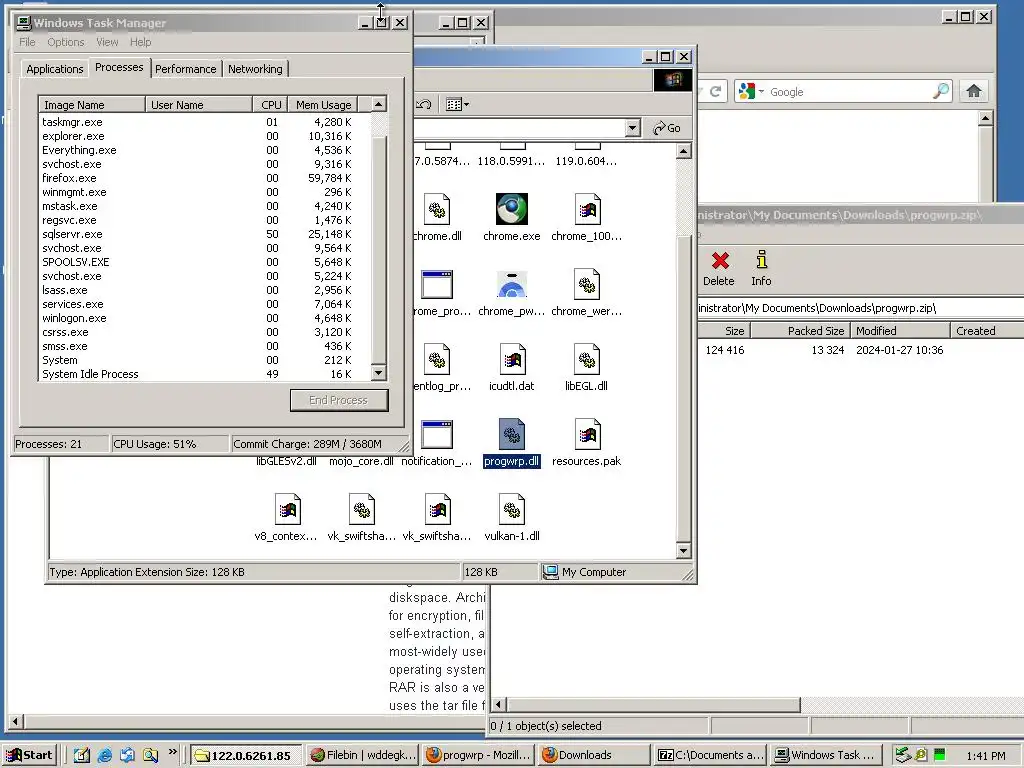Select the progwrp.dll file icon
Viewport: 1024px width, 768px height.
(511, 434)
